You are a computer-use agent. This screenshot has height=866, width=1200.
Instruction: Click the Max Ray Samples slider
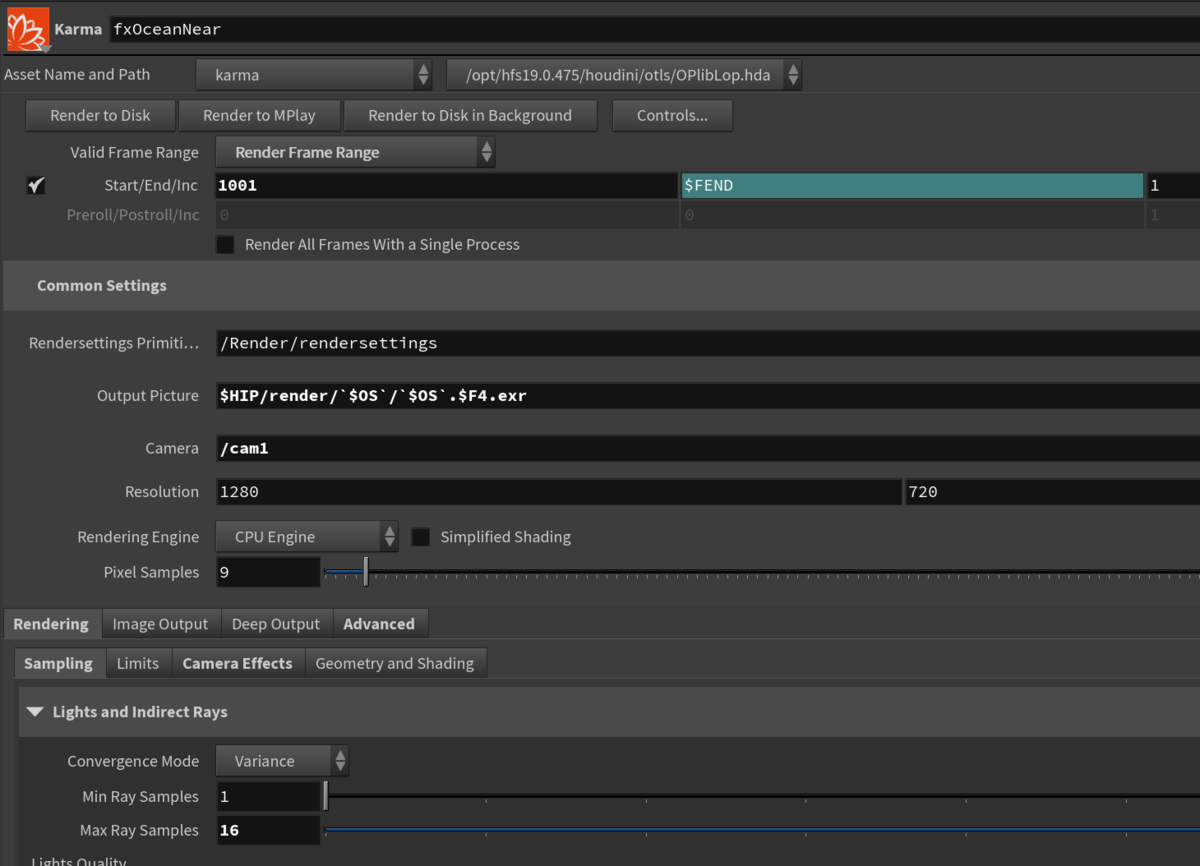762,830
